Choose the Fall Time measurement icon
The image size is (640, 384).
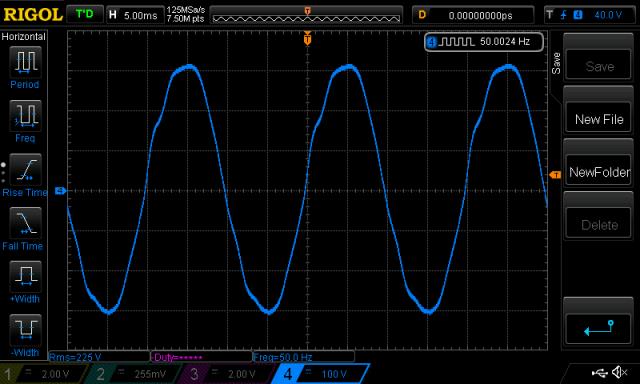tap(25, 223)
